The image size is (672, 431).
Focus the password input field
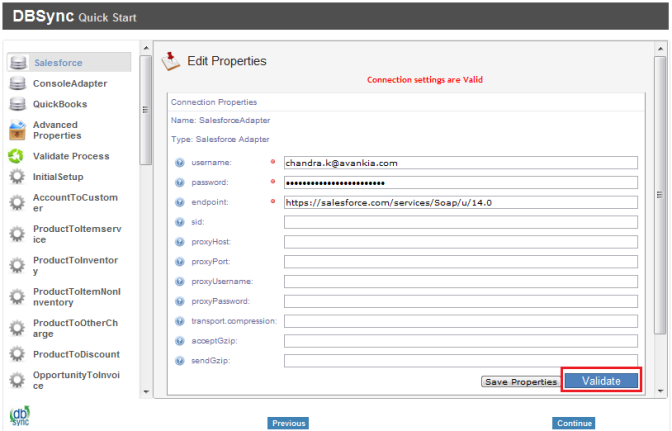click(460, 182)
